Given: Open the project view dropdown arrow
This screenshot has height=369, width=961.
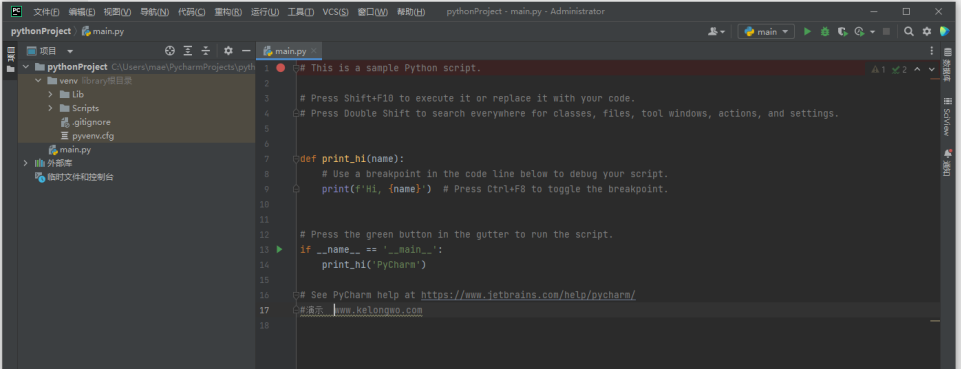Looking at the screenshot, I should click(x=70, y=51).
